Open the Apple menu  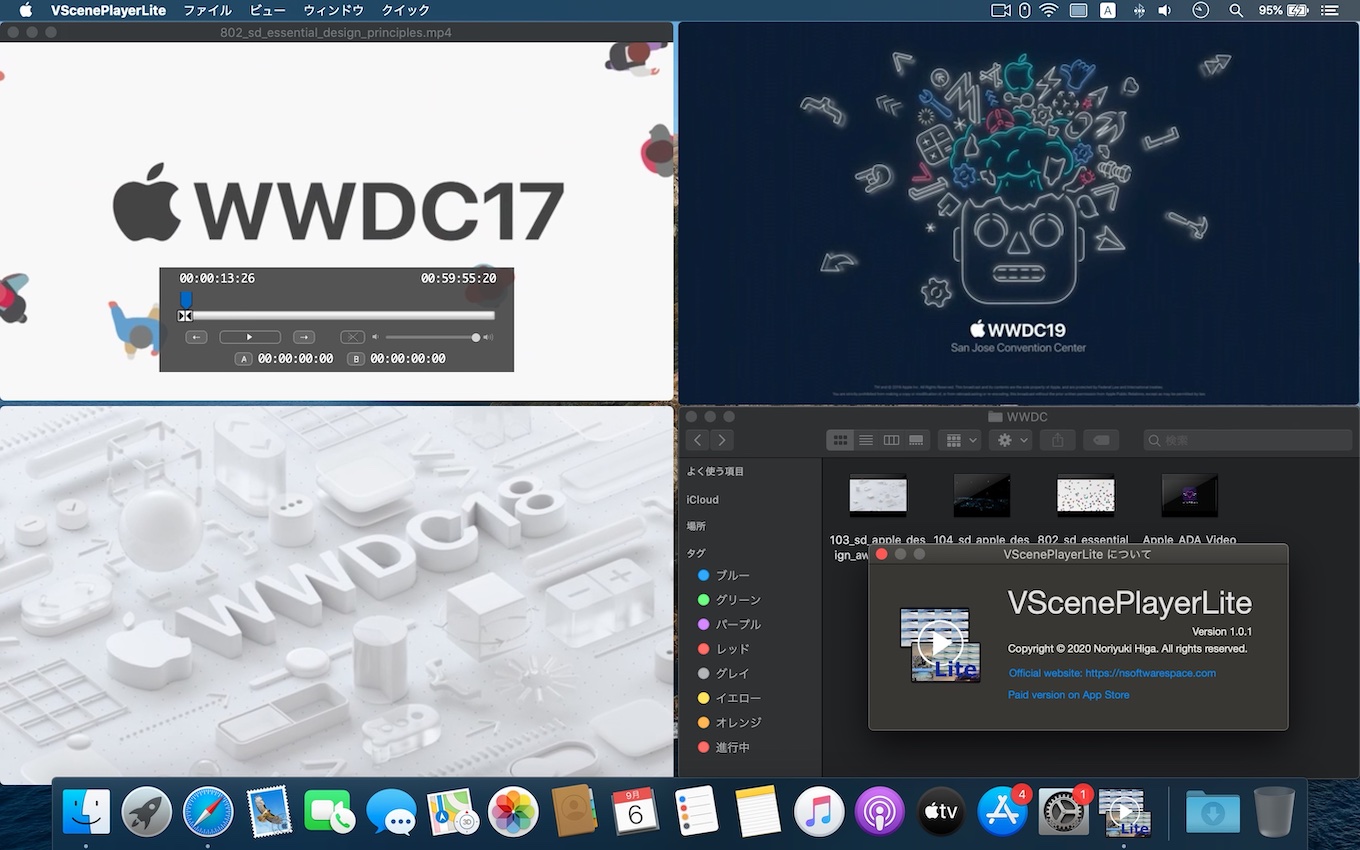coord(25,10)
